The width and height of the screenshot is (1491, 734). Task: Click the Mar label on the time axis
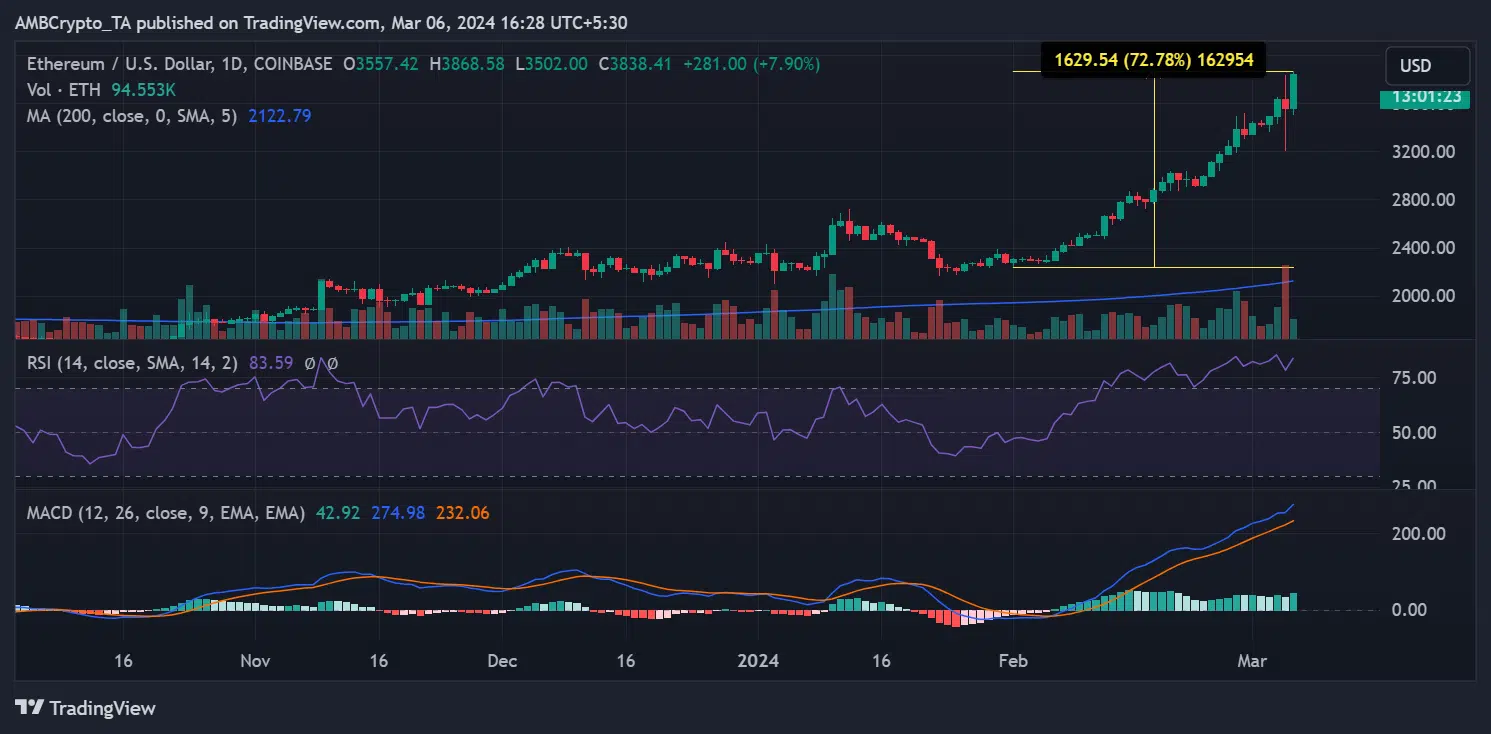pos(1252,661)
